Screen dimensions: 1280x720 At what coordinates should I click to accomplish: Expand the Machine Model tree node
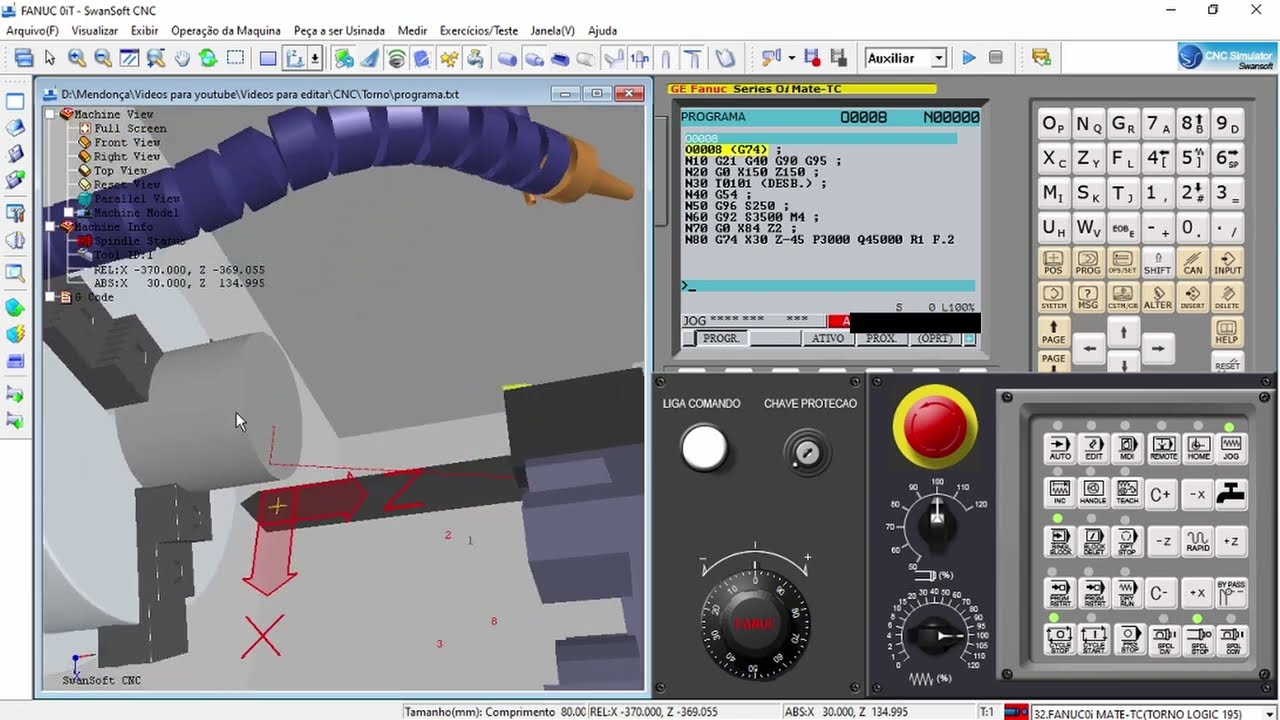coord(69,212)
